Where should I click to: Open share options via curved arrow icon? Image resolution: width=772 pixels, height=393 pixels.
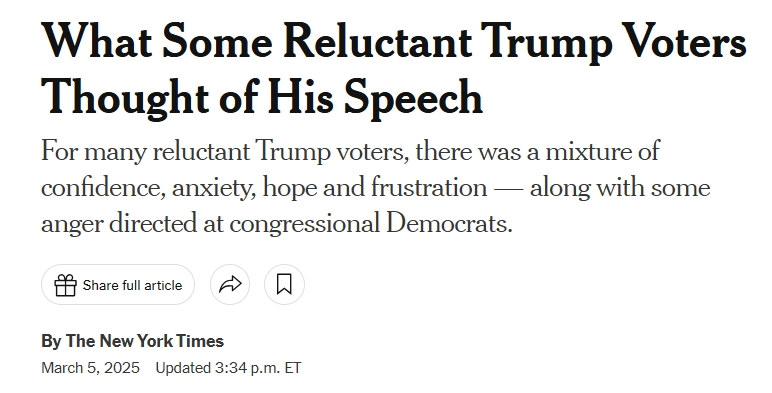pyautogui.click(x=230, y=285)
